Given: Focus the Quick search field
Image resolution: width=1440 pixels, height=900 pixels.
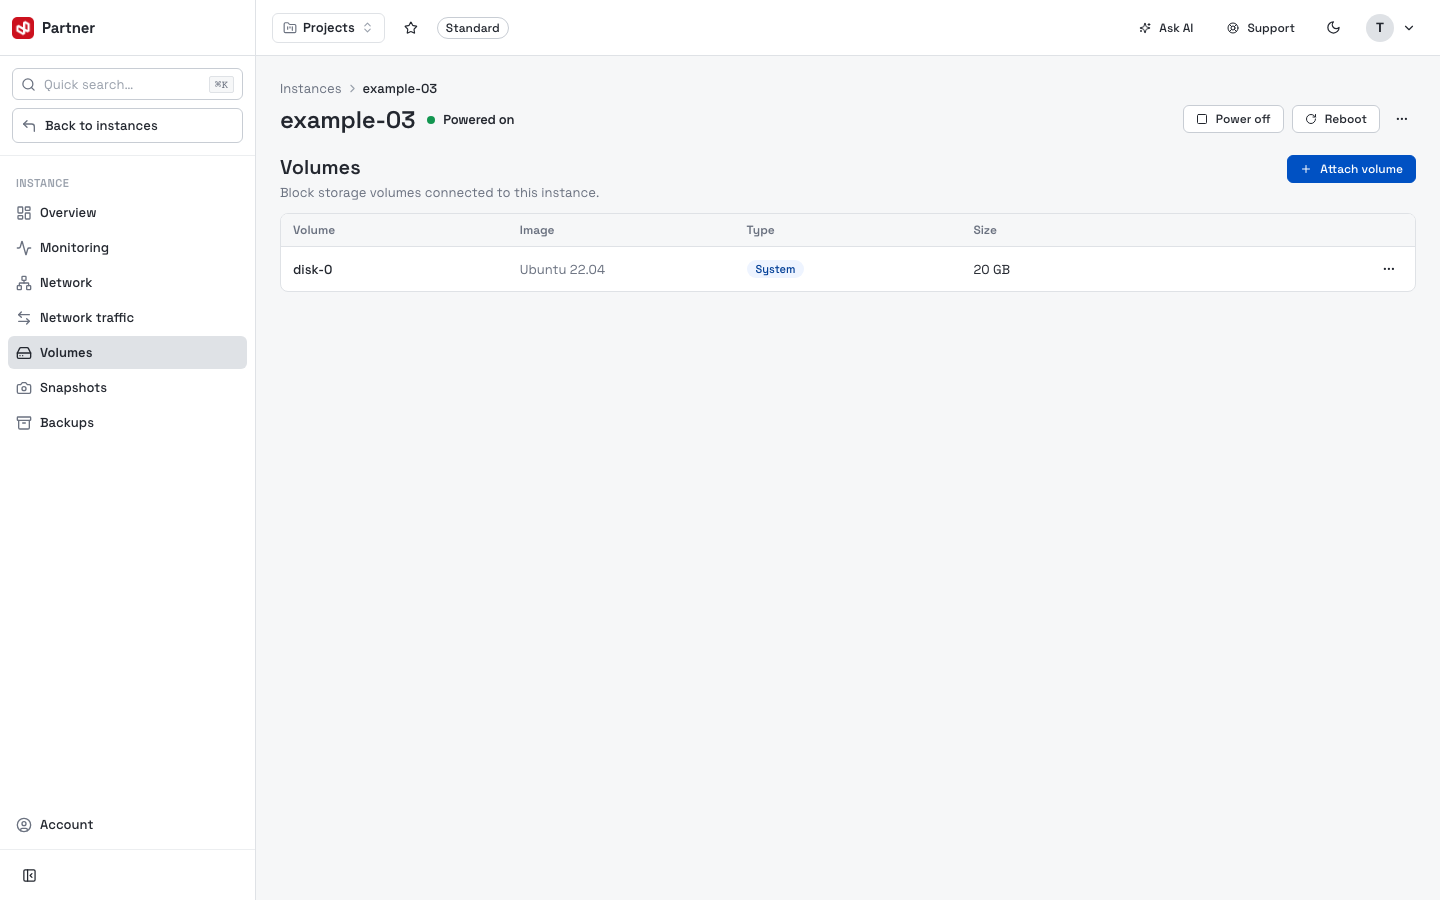Looking at the screenshot, I should click(x=127, y=84).
